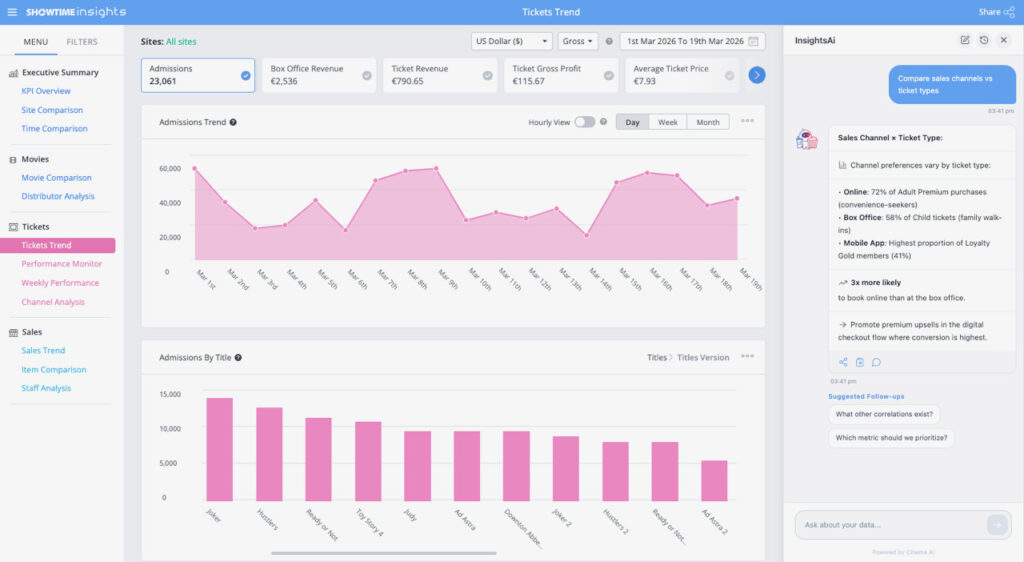Switch to the MENU tab
The width and height of the screenshot is (1024, 562).
tap(36, 42)
